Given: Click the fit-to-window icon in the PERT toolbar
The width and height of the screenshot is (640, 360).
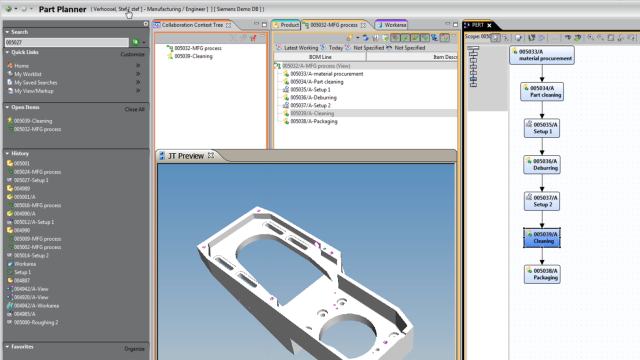Looking at the screenshot, I should (x=611, y=38).
